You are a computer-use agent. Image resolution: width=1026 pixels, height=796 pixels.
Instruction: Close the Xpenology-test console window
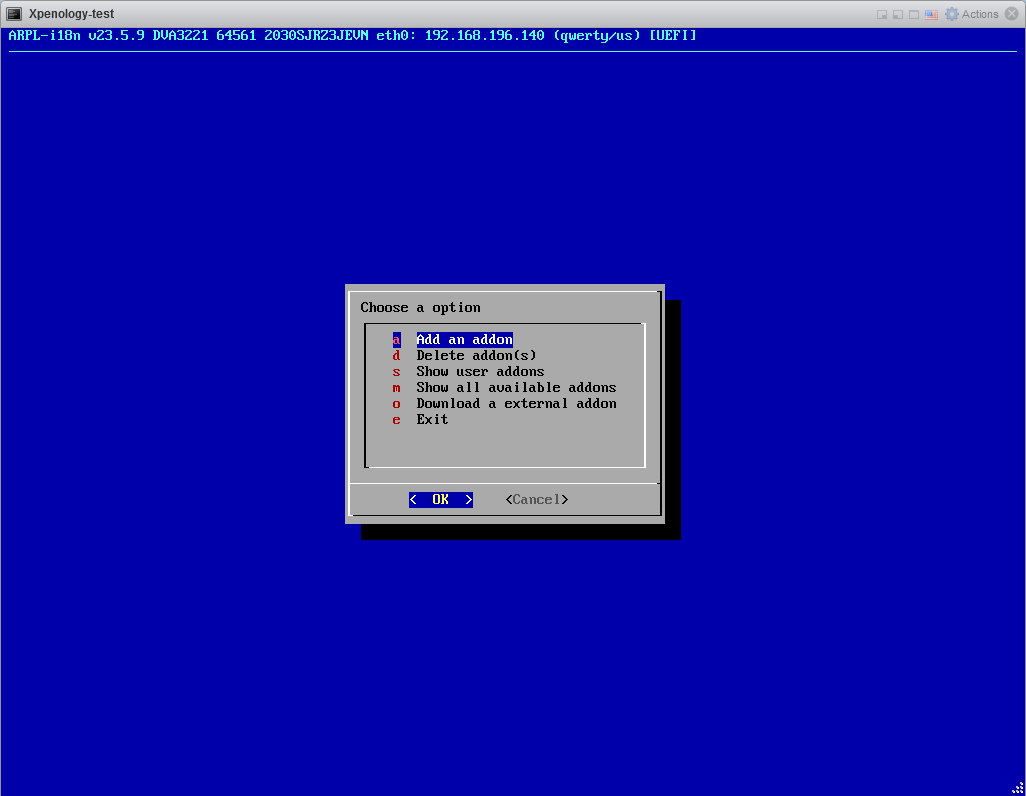coord(1013,14)
